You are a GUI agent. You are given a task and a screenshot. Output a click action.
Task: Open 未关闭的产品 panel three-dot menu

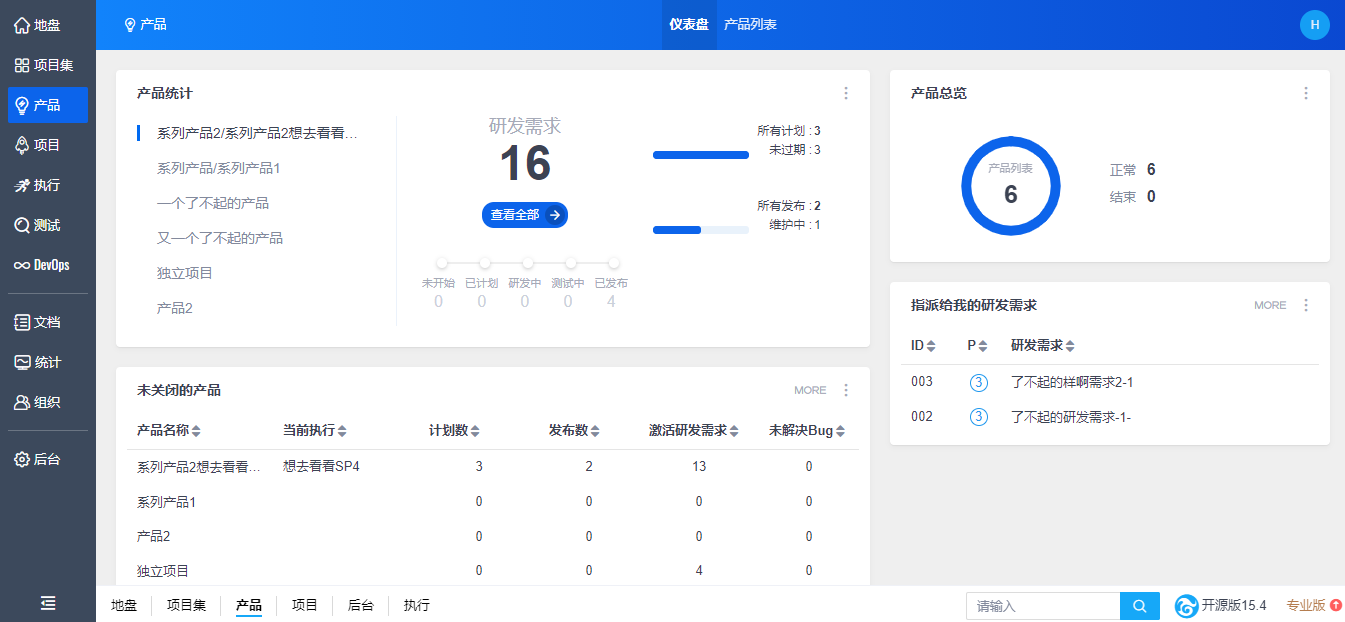[845, 390]
